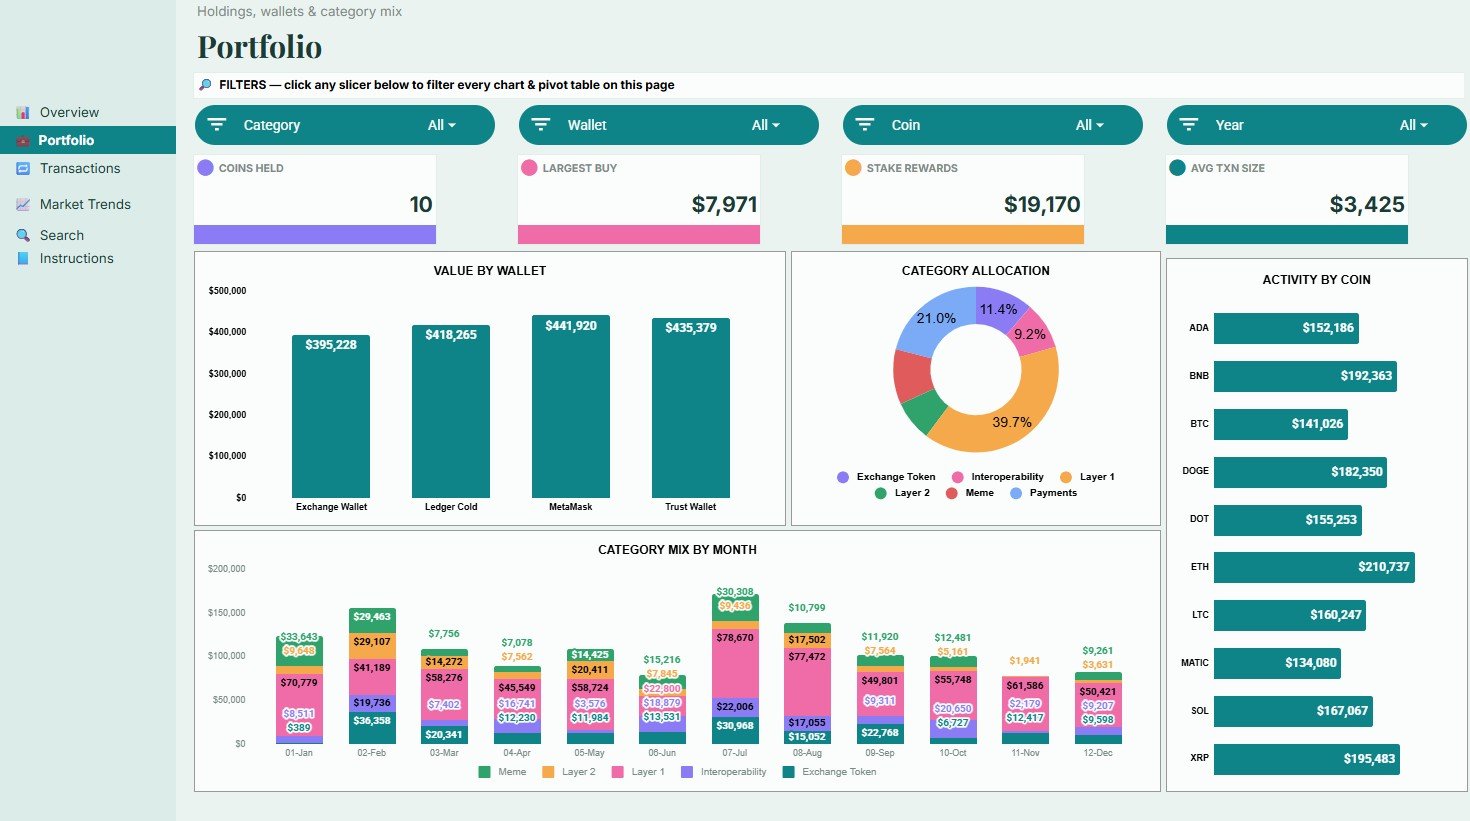Screen dimensions: 1470x821
Task: Click the Exchange Wallet bar $395,228
Action: [331, 416]
